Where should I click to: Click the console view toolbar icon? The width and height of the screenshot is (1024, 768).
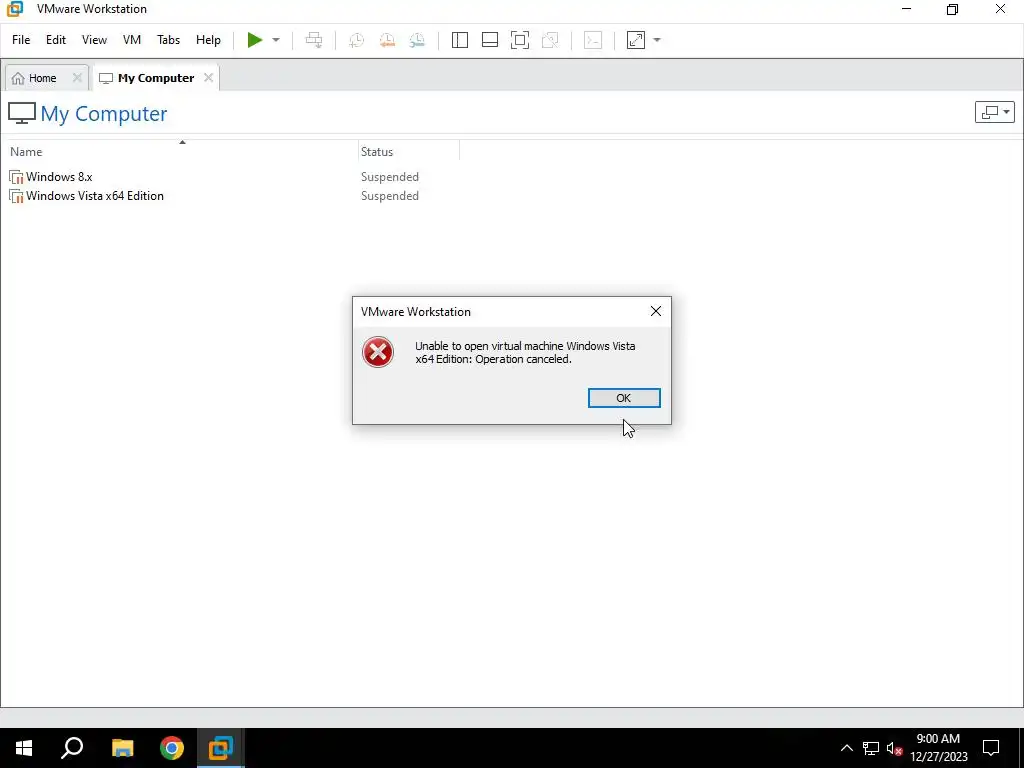(x=593, y=40)
